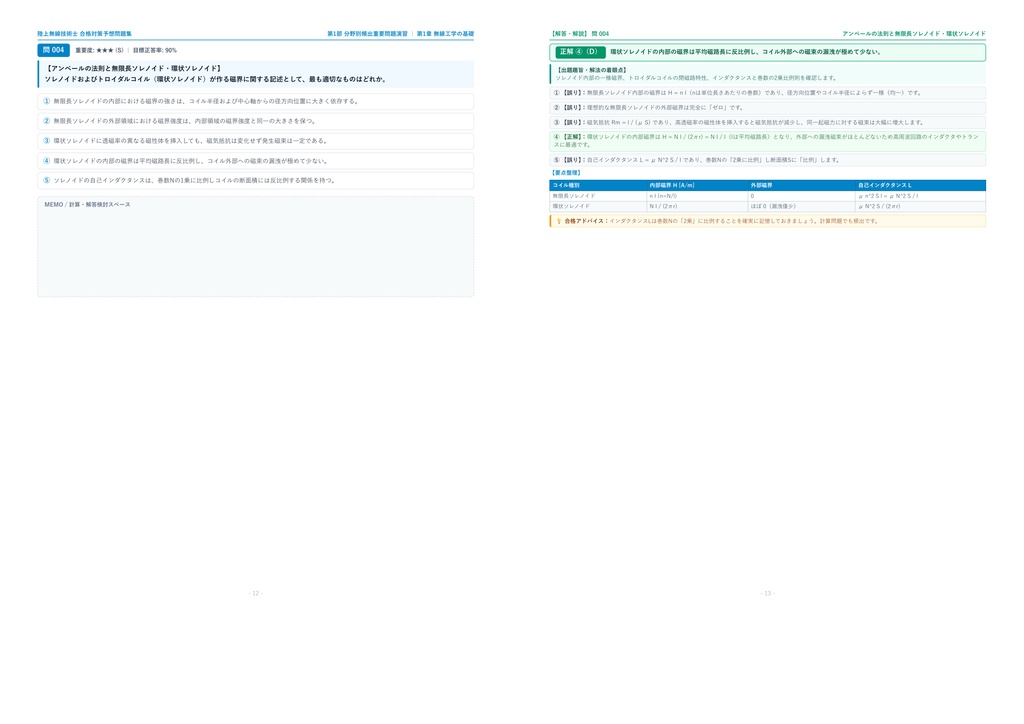Click explanation ④【正解】 about H = N I / (2πr)

767,141
